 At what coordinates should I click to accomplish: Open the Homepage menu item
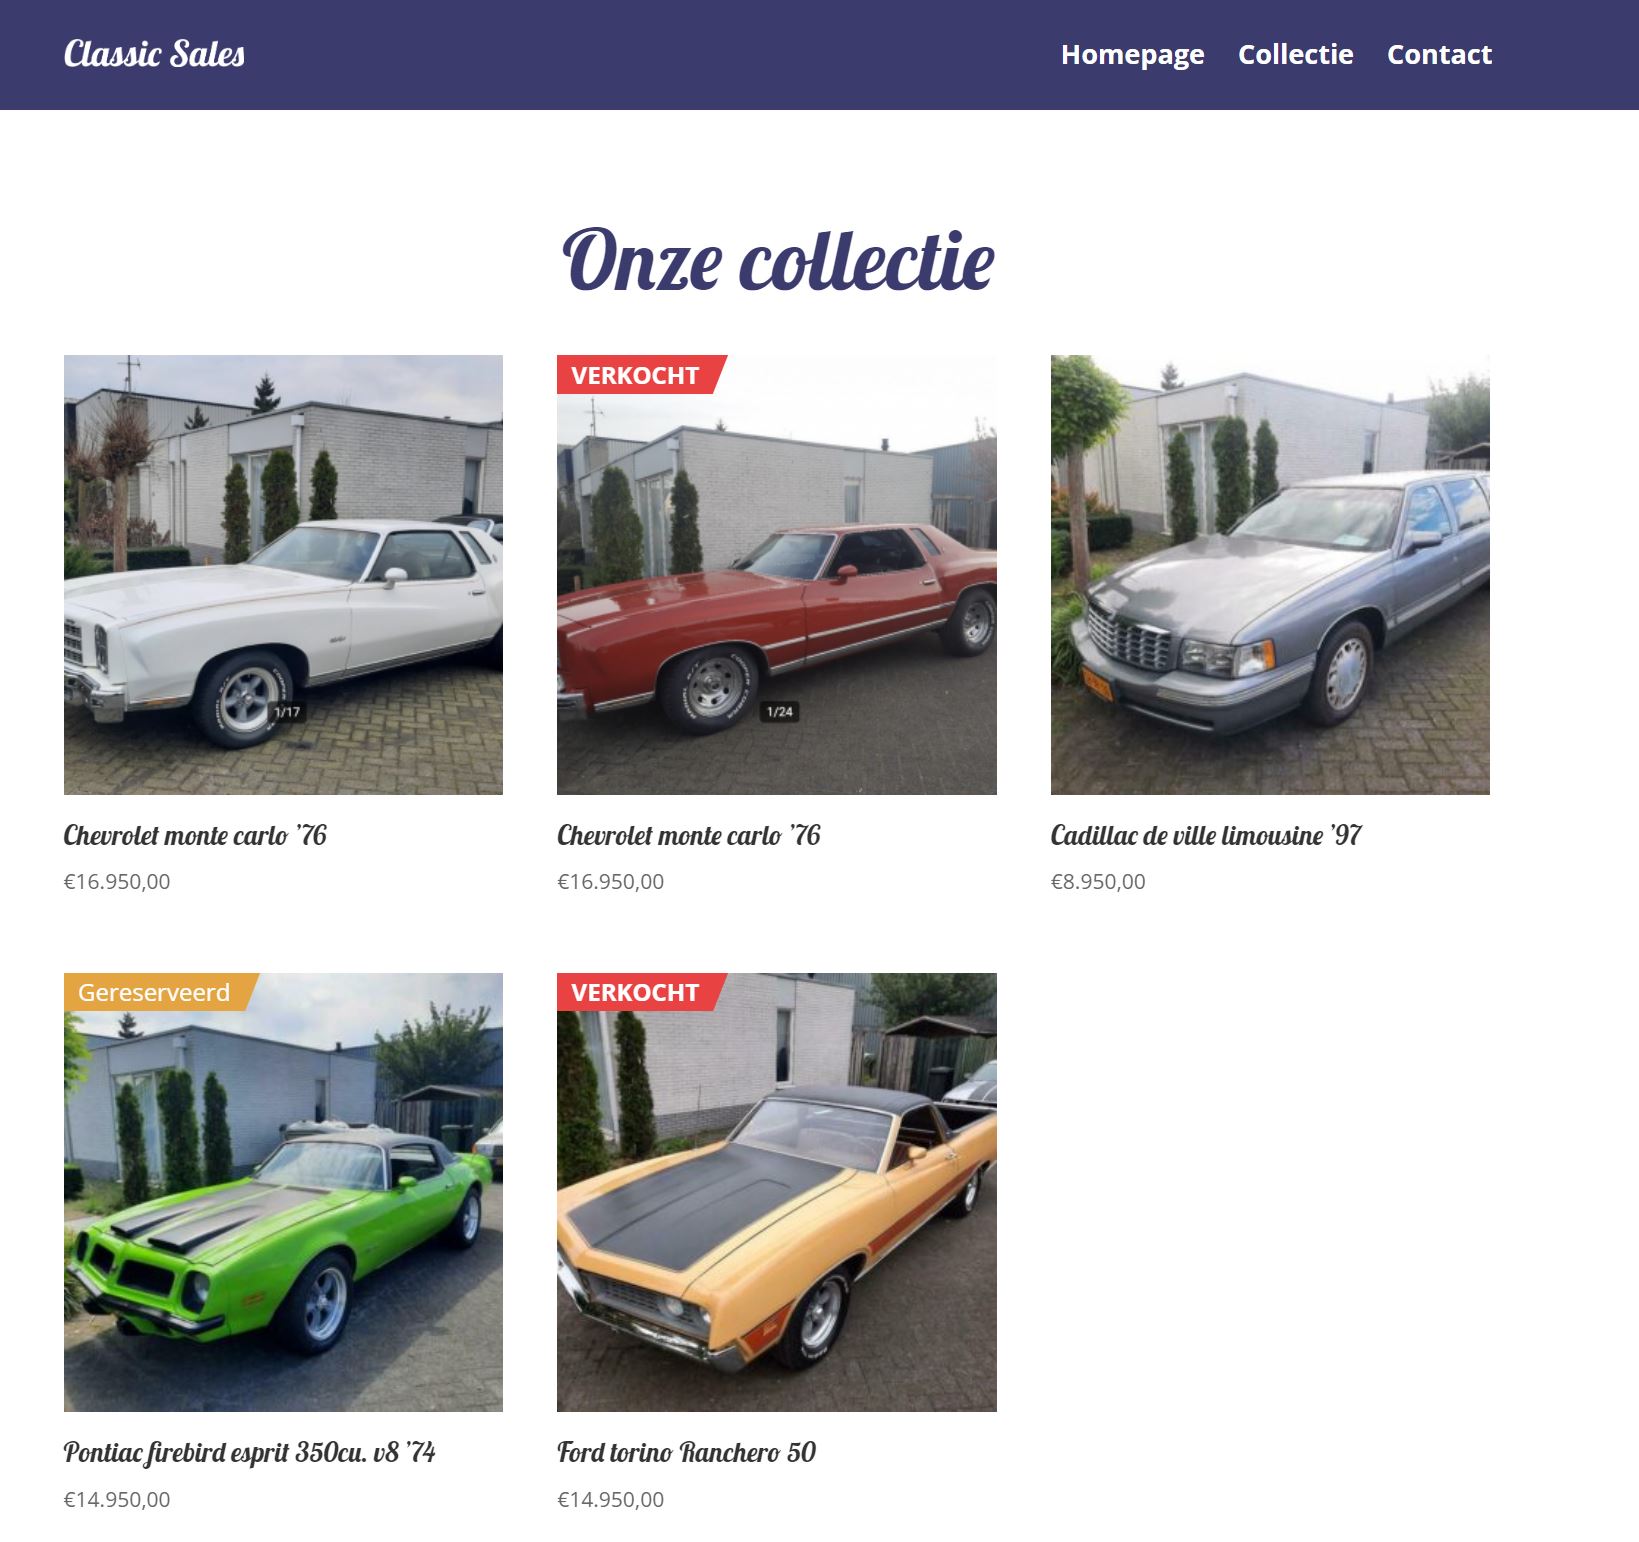pyautogui.click(x=1132, y=55)
